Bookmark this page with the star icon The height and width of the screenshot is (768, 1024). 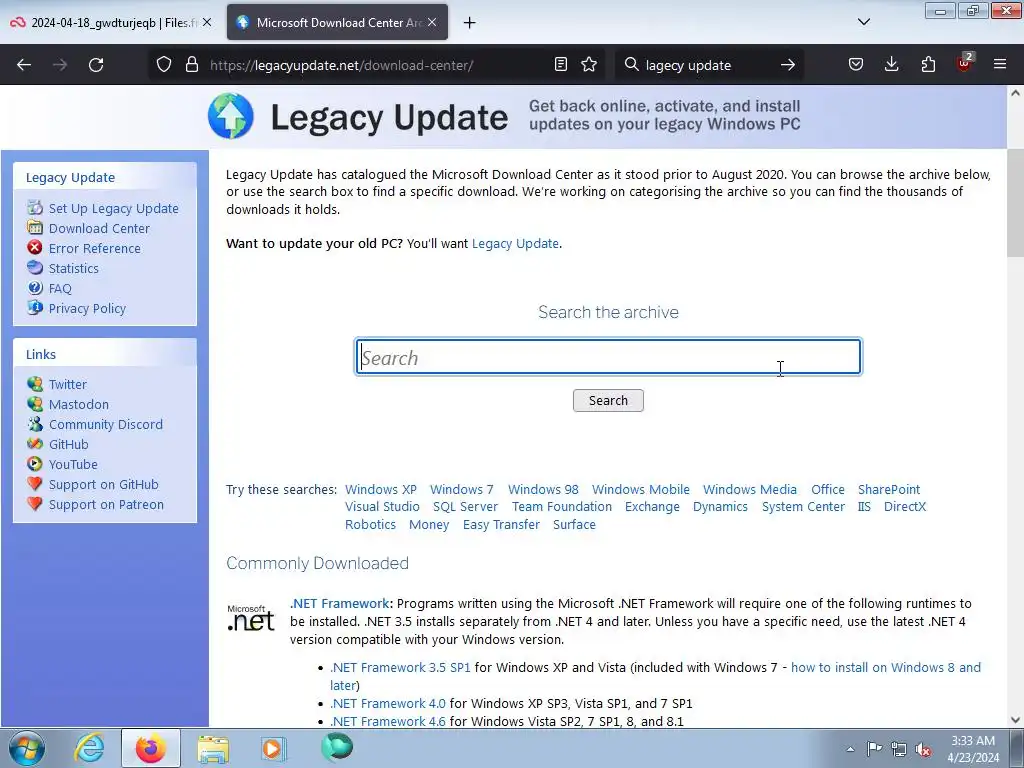coord(589,65)
